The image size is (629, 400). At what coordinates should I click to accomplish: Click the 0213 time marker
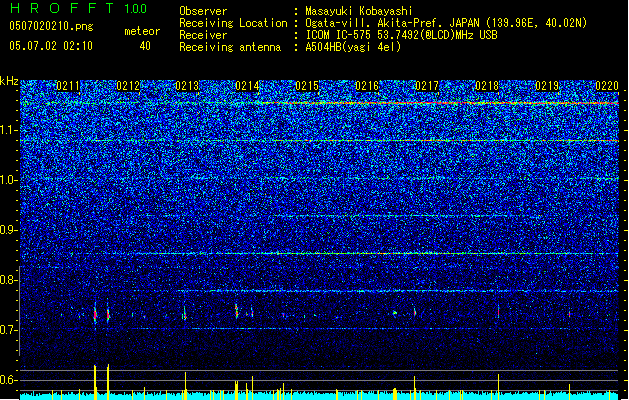(x=187, y=86)
